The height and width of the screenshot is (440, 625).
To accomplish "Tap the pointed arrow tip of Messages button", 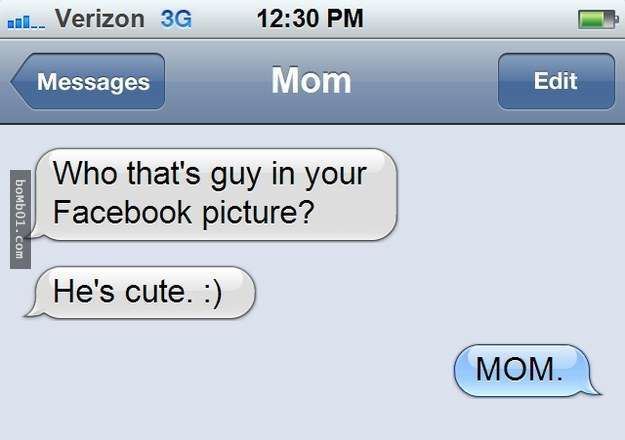I will pyautogui.click(x=19, y=81).
